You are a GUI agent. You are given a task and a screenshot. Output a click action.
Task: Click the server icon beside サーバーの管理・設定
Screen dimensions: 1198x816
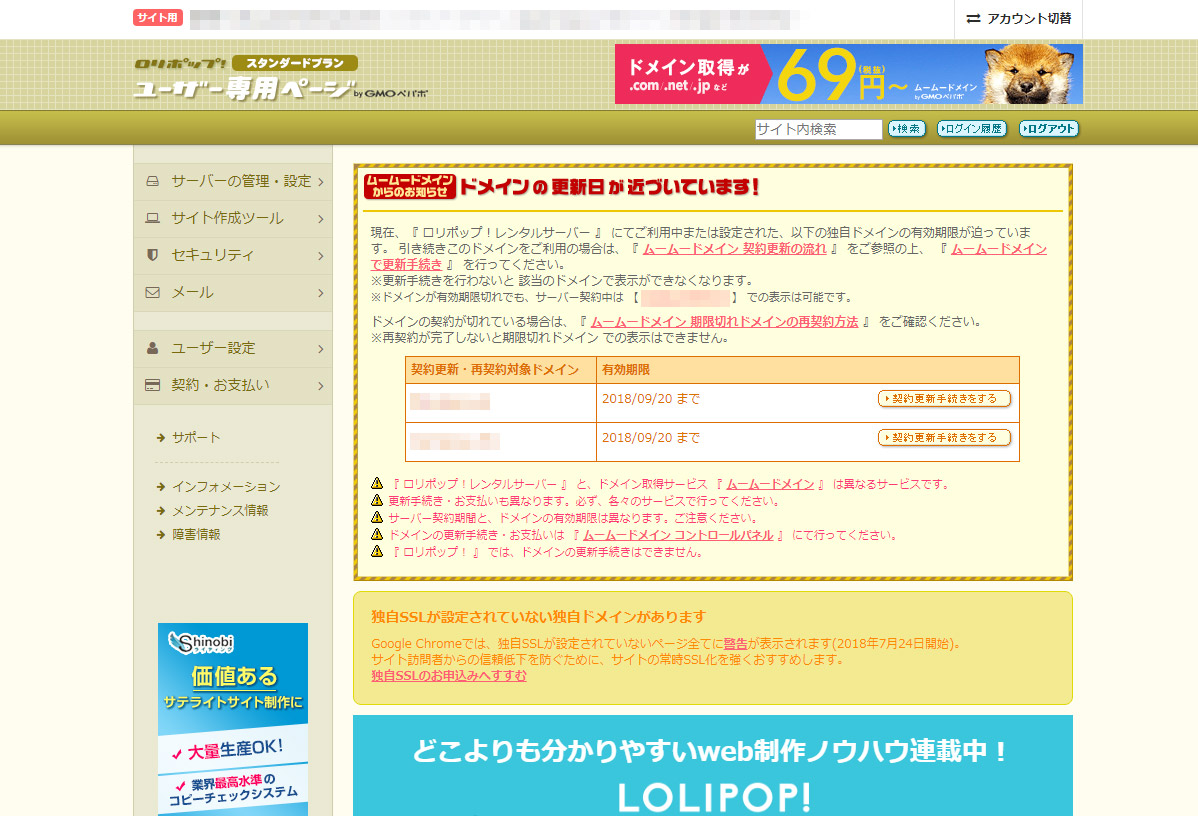point(153,181)
